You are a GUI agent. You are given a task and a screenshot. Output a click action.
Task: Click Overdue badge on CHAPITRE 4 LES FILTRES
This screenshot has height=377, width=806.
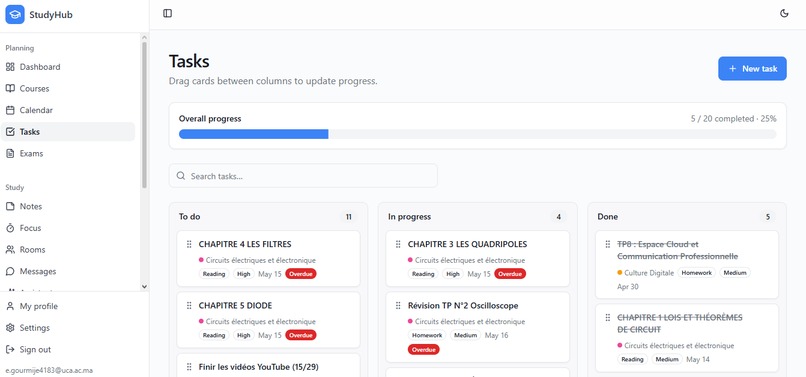(301, 274)
